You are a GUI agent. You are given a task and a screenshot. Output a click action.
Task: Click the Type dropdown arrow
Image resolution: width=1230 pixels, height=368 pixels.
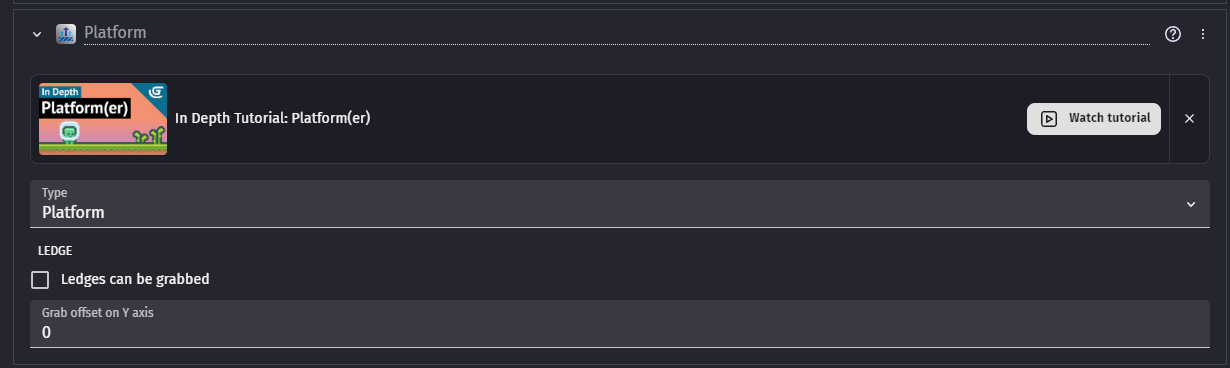(x=1191, y=204)
